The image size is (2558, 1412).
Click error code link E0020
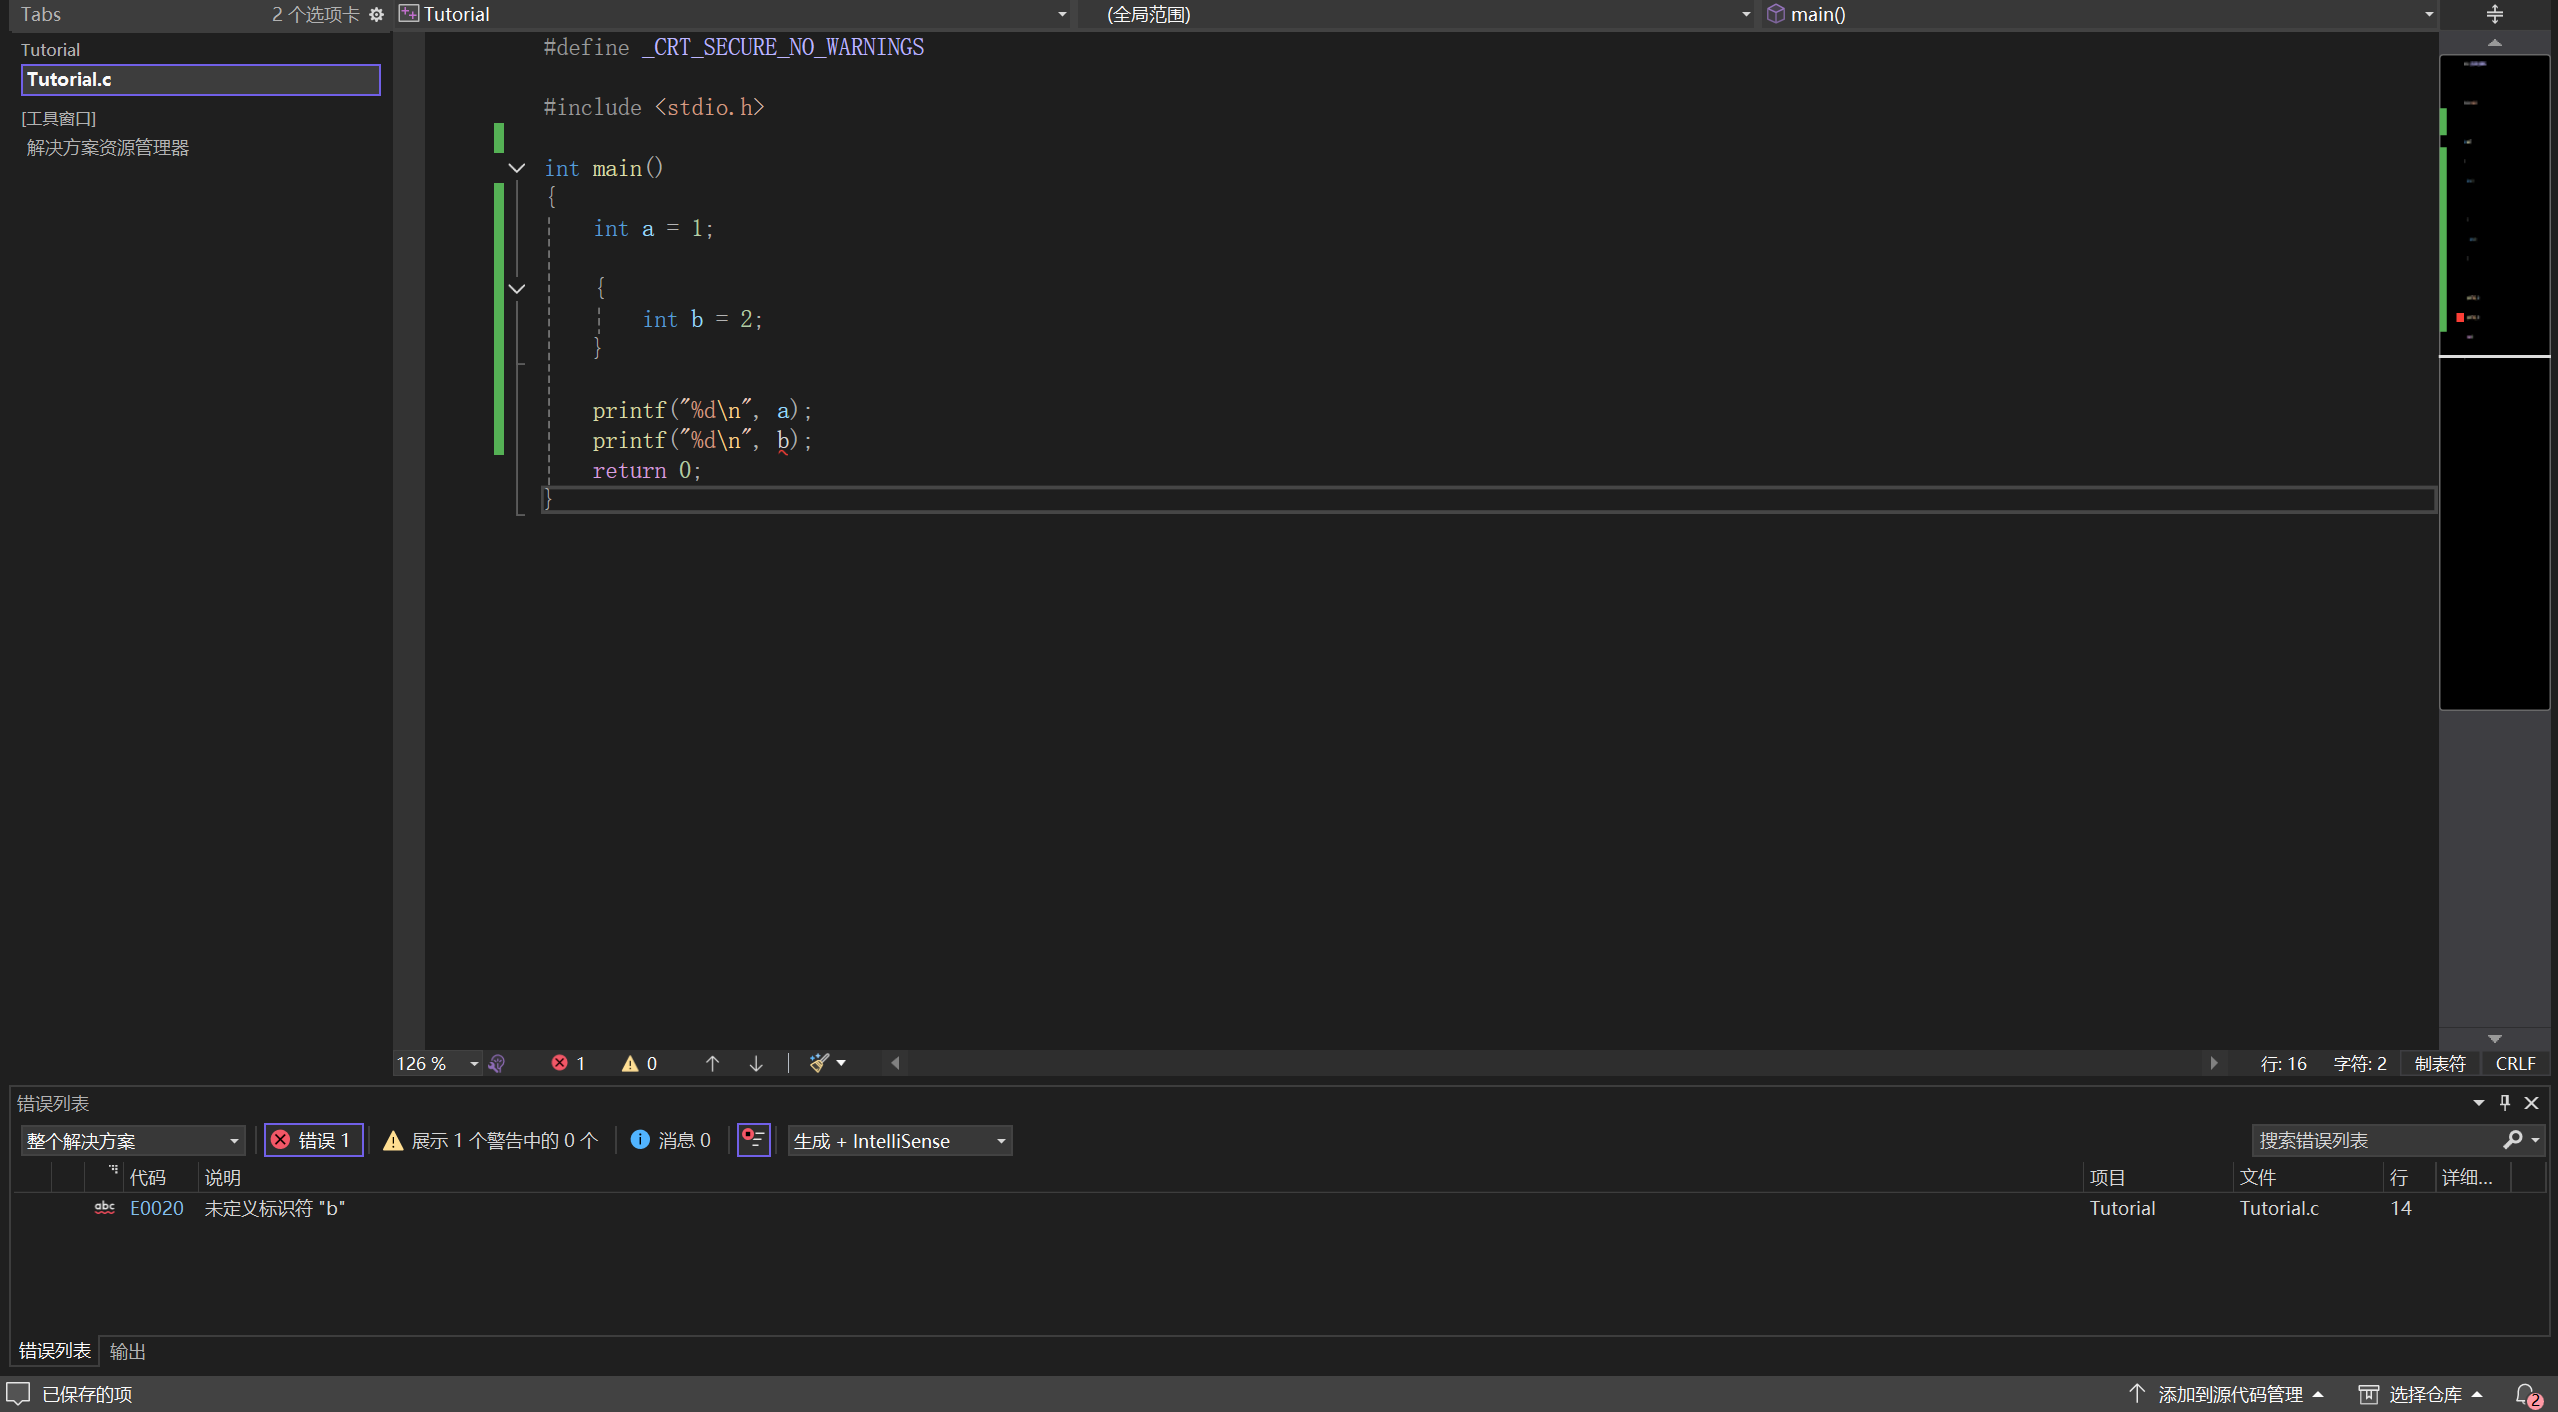pos(157,1208)
